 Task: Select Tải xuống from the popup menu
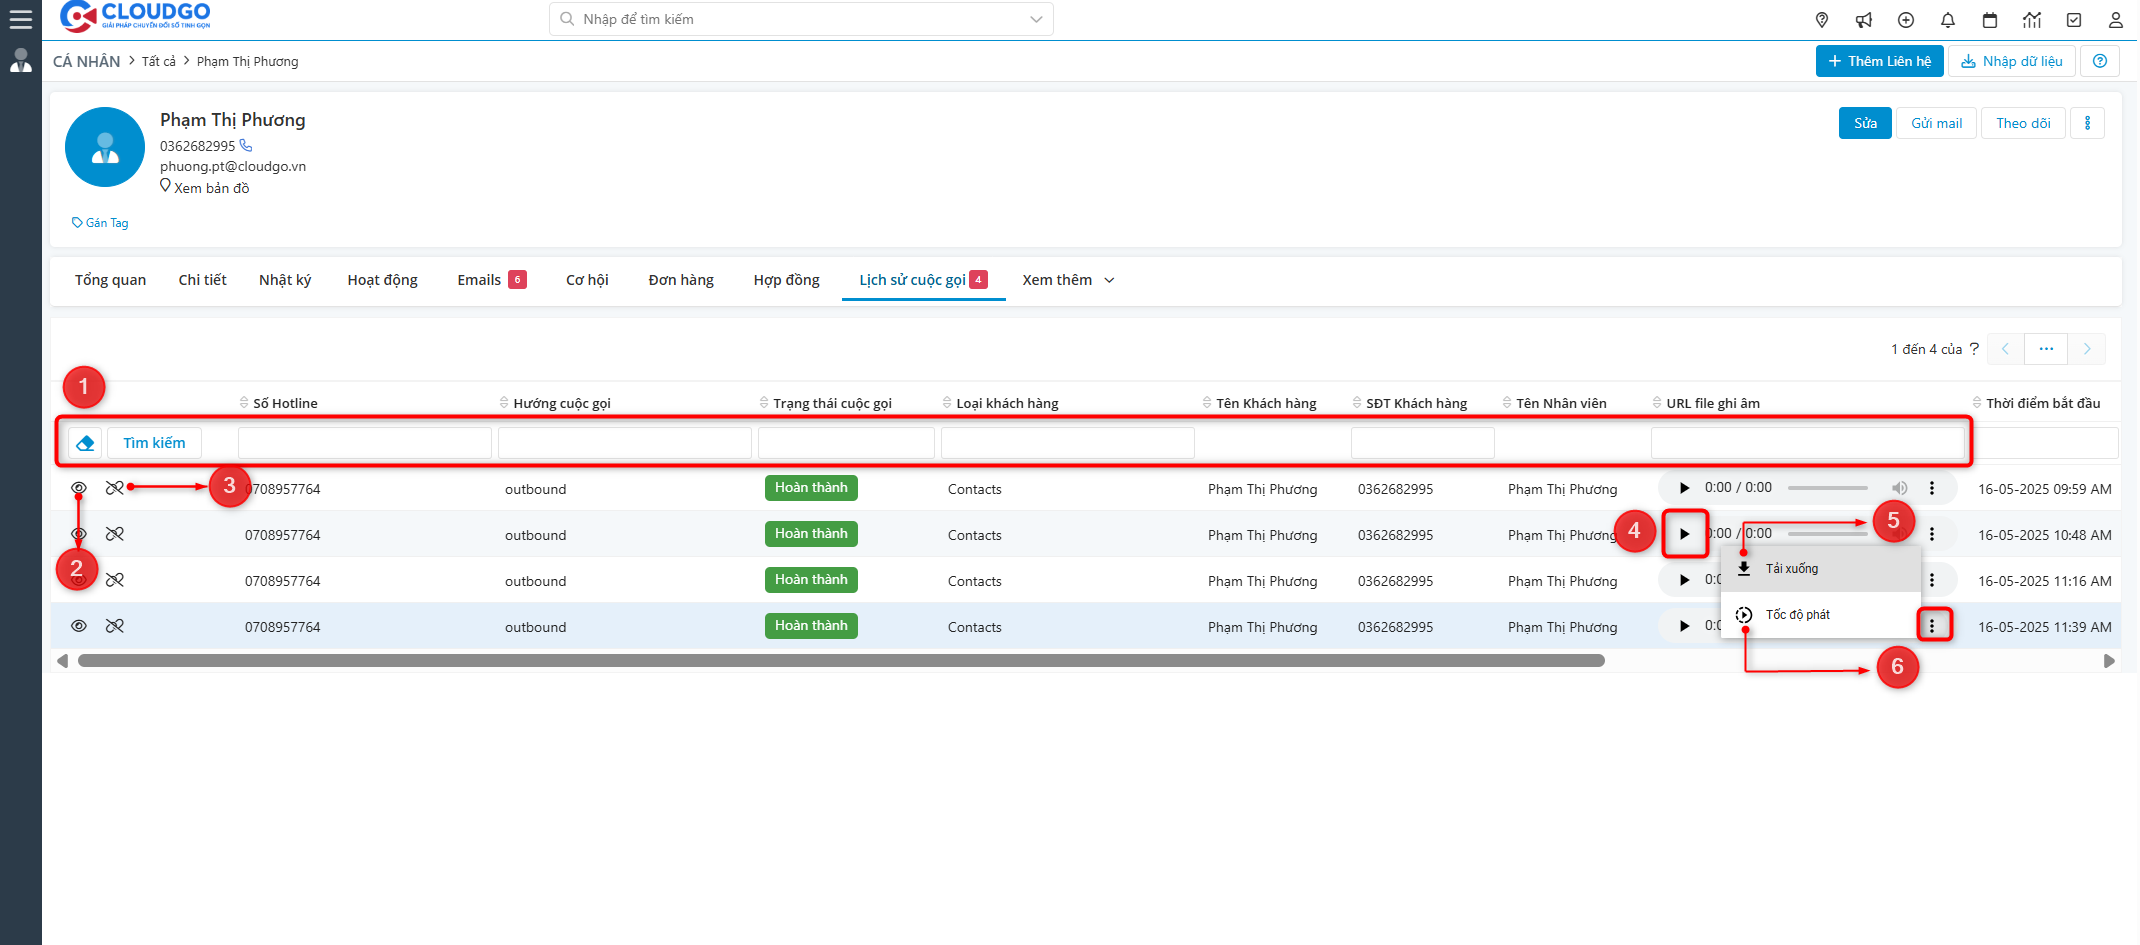coord(1791,569)
